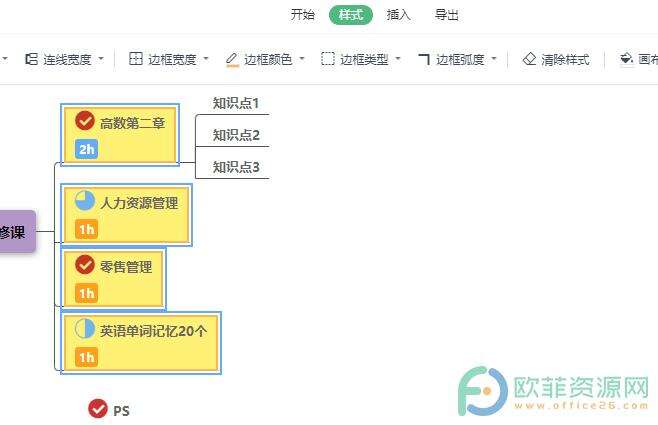Expand the 边框类型 dropdown arrow
The width and height of the screenshot is (658, 425).
pyautogui.click(x=398, y=59)
